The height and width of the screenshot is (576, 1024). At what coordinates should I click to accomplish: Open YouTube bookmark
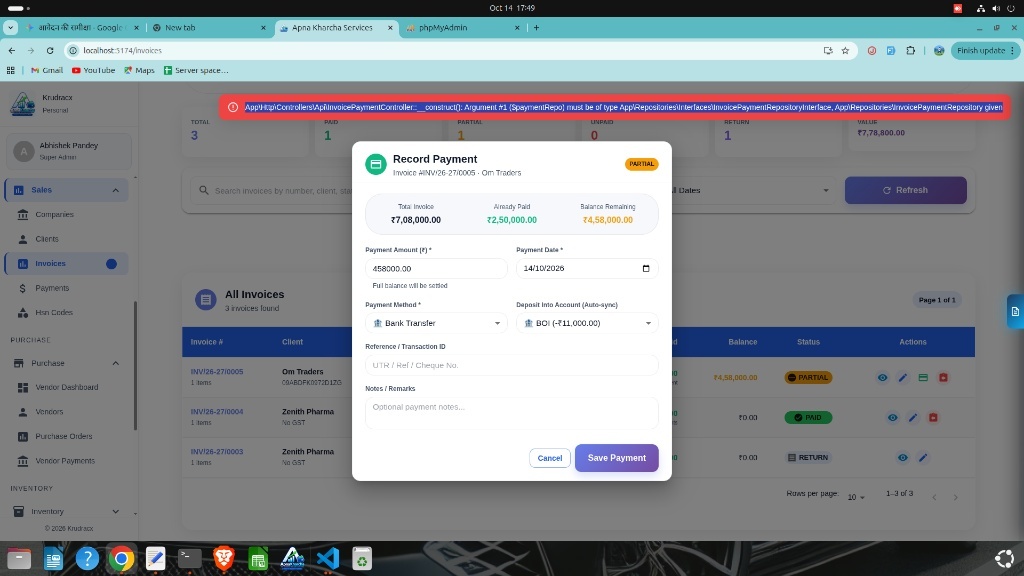coord(93,70)
